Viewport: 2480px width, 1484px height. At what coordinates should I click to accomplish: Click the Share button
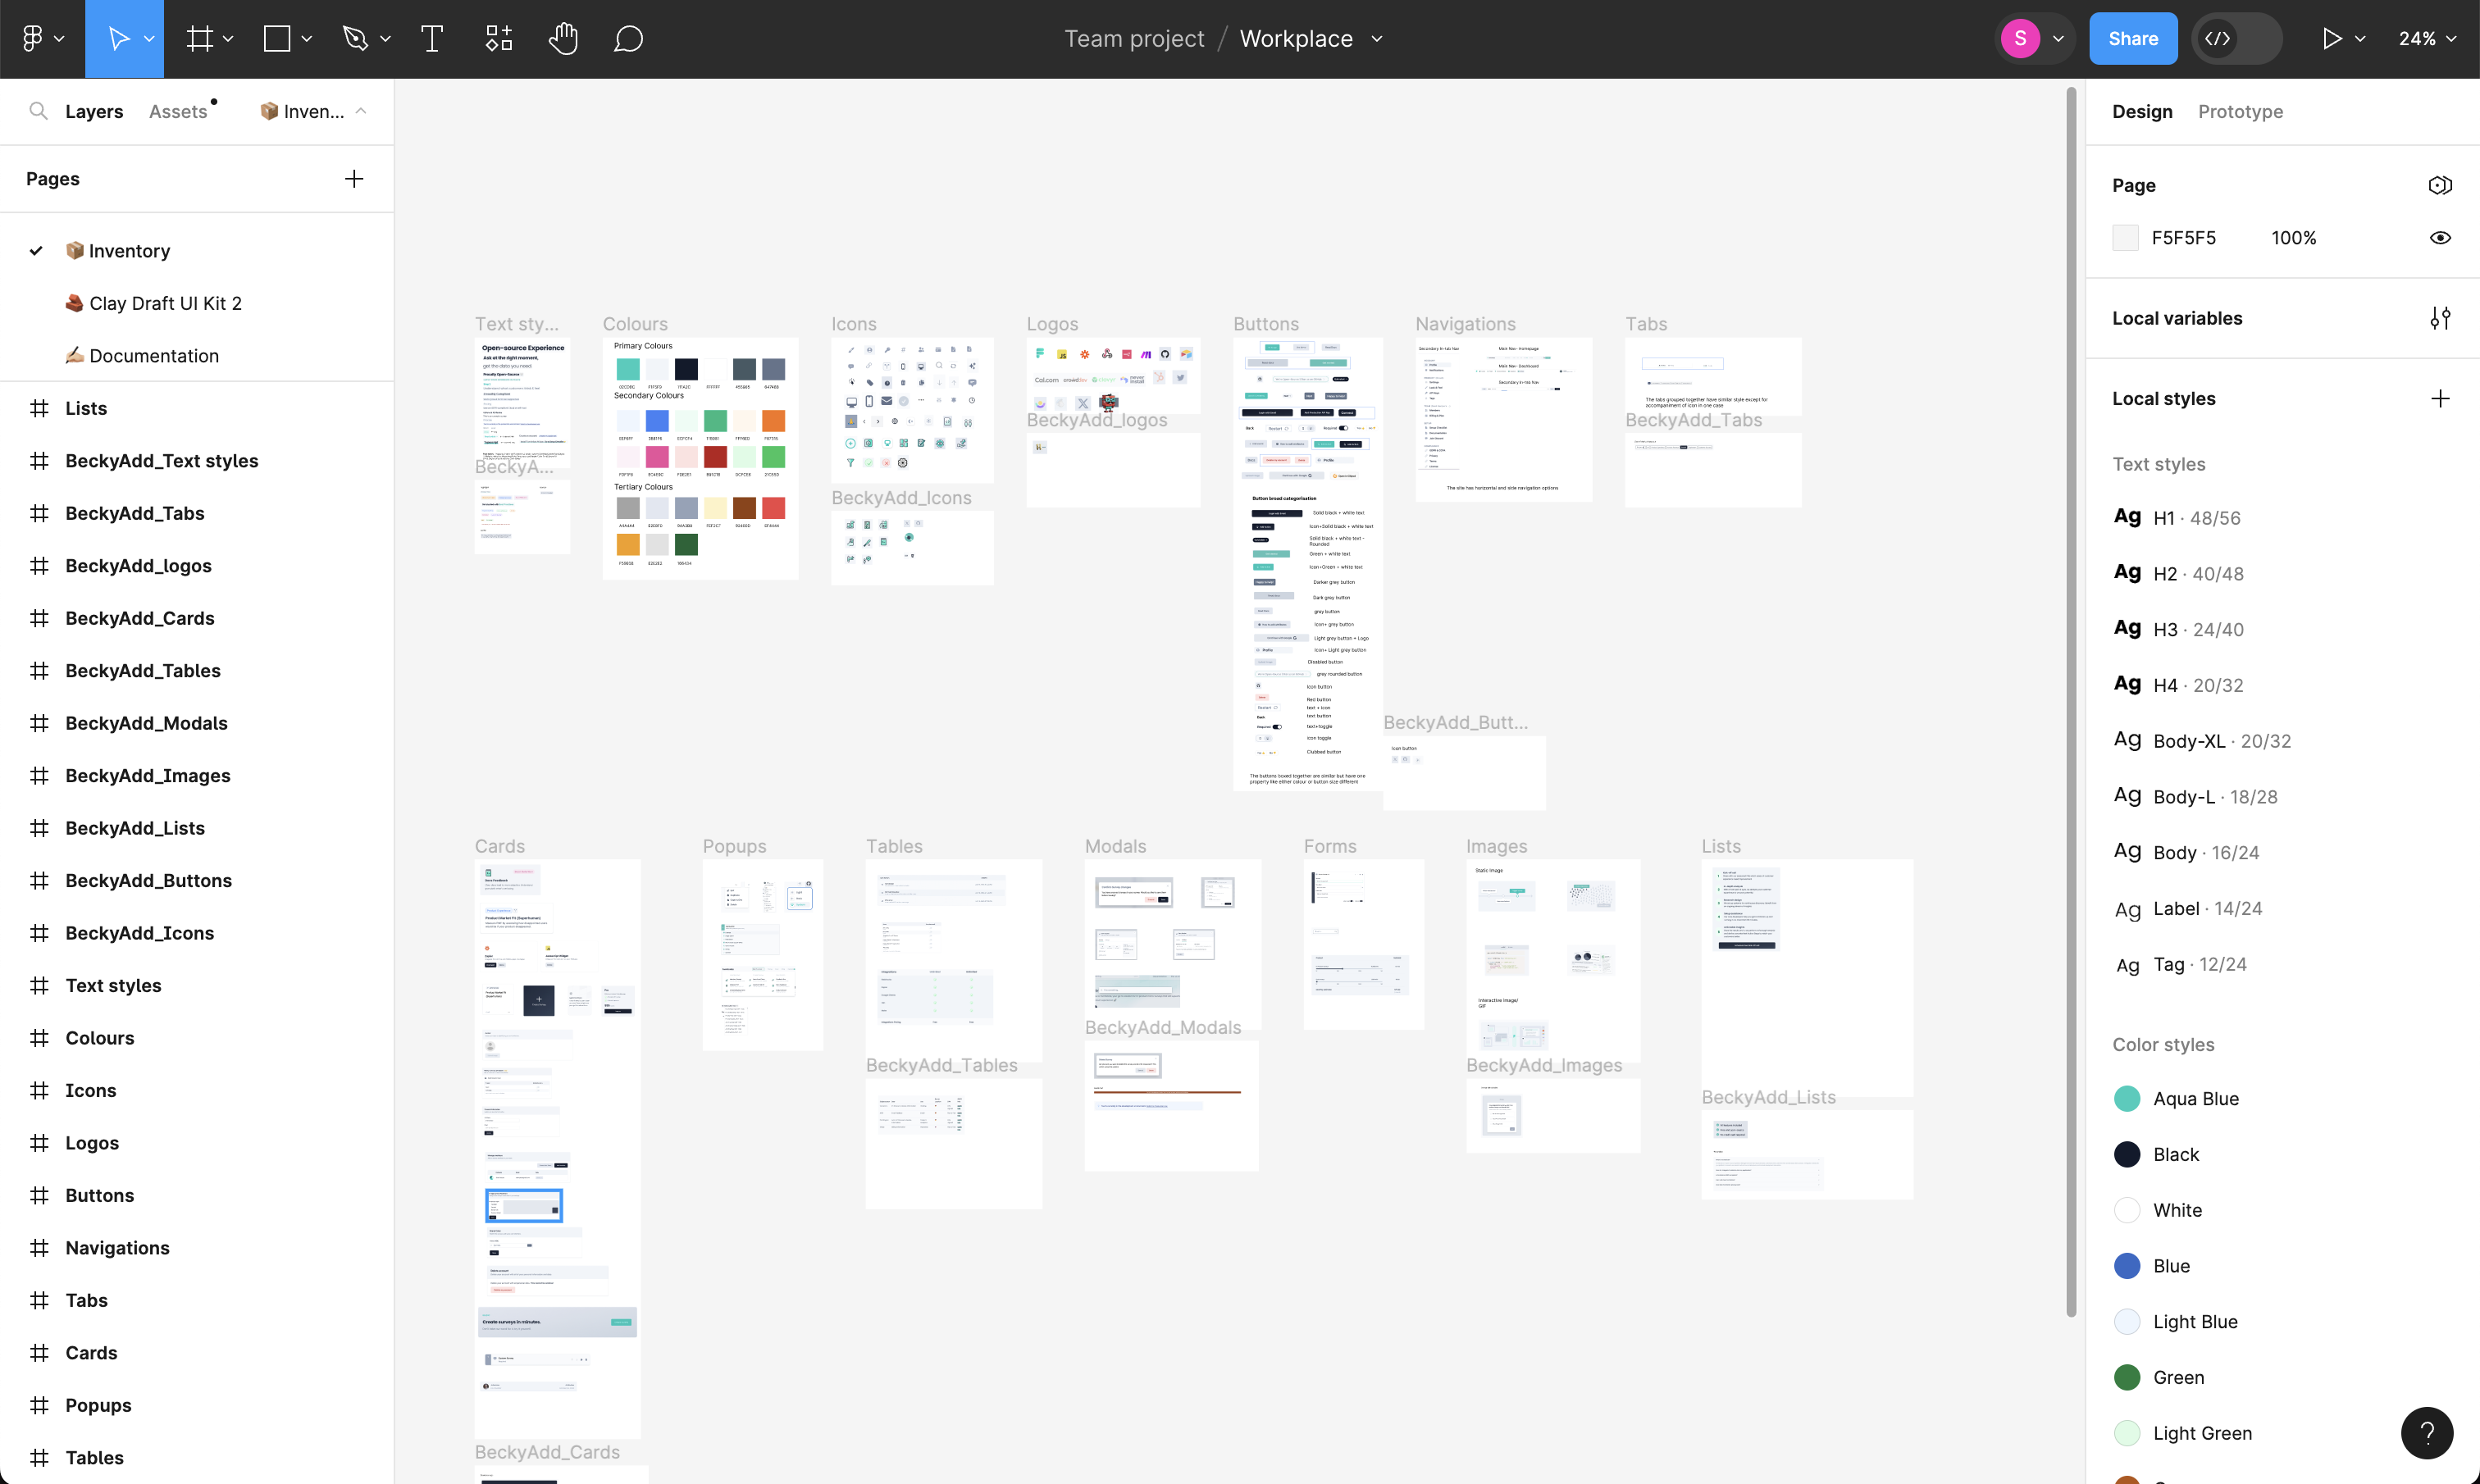2133,38
